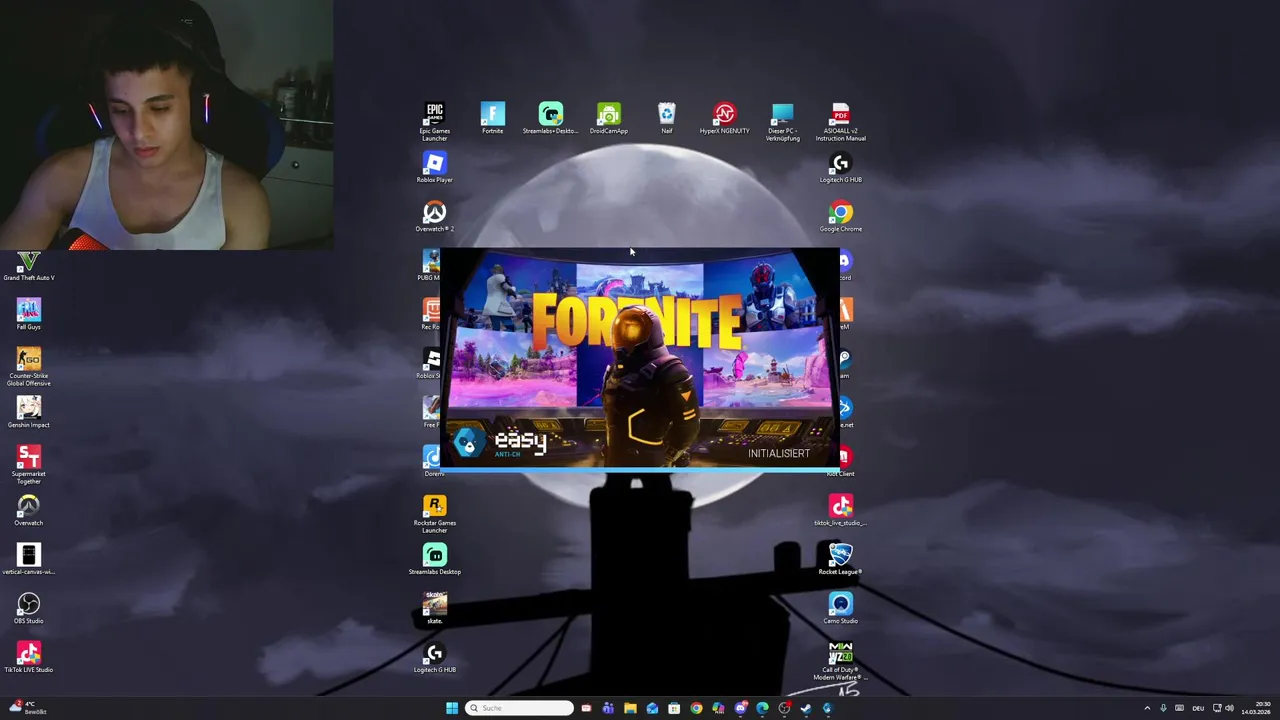The height and width of the screenshot is (720, 1280).
Task: Open the volume control in system tray
Action: (x=1229, y=708)
